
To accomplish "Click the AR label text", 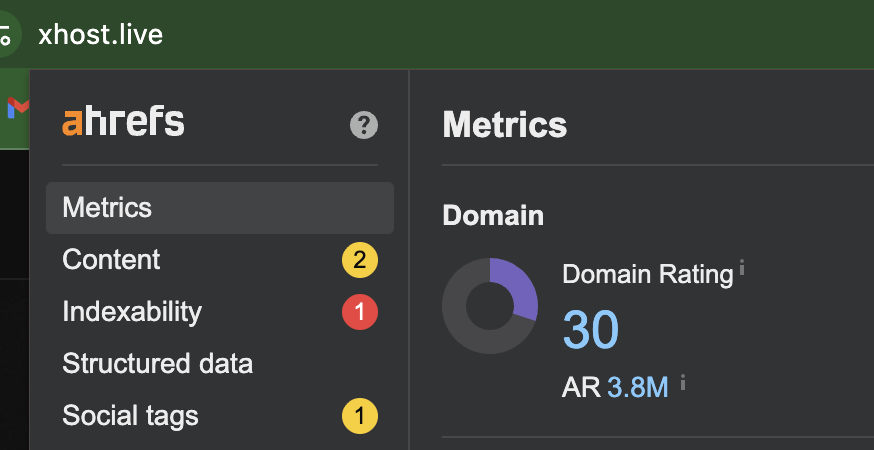I will coord(581,388).
